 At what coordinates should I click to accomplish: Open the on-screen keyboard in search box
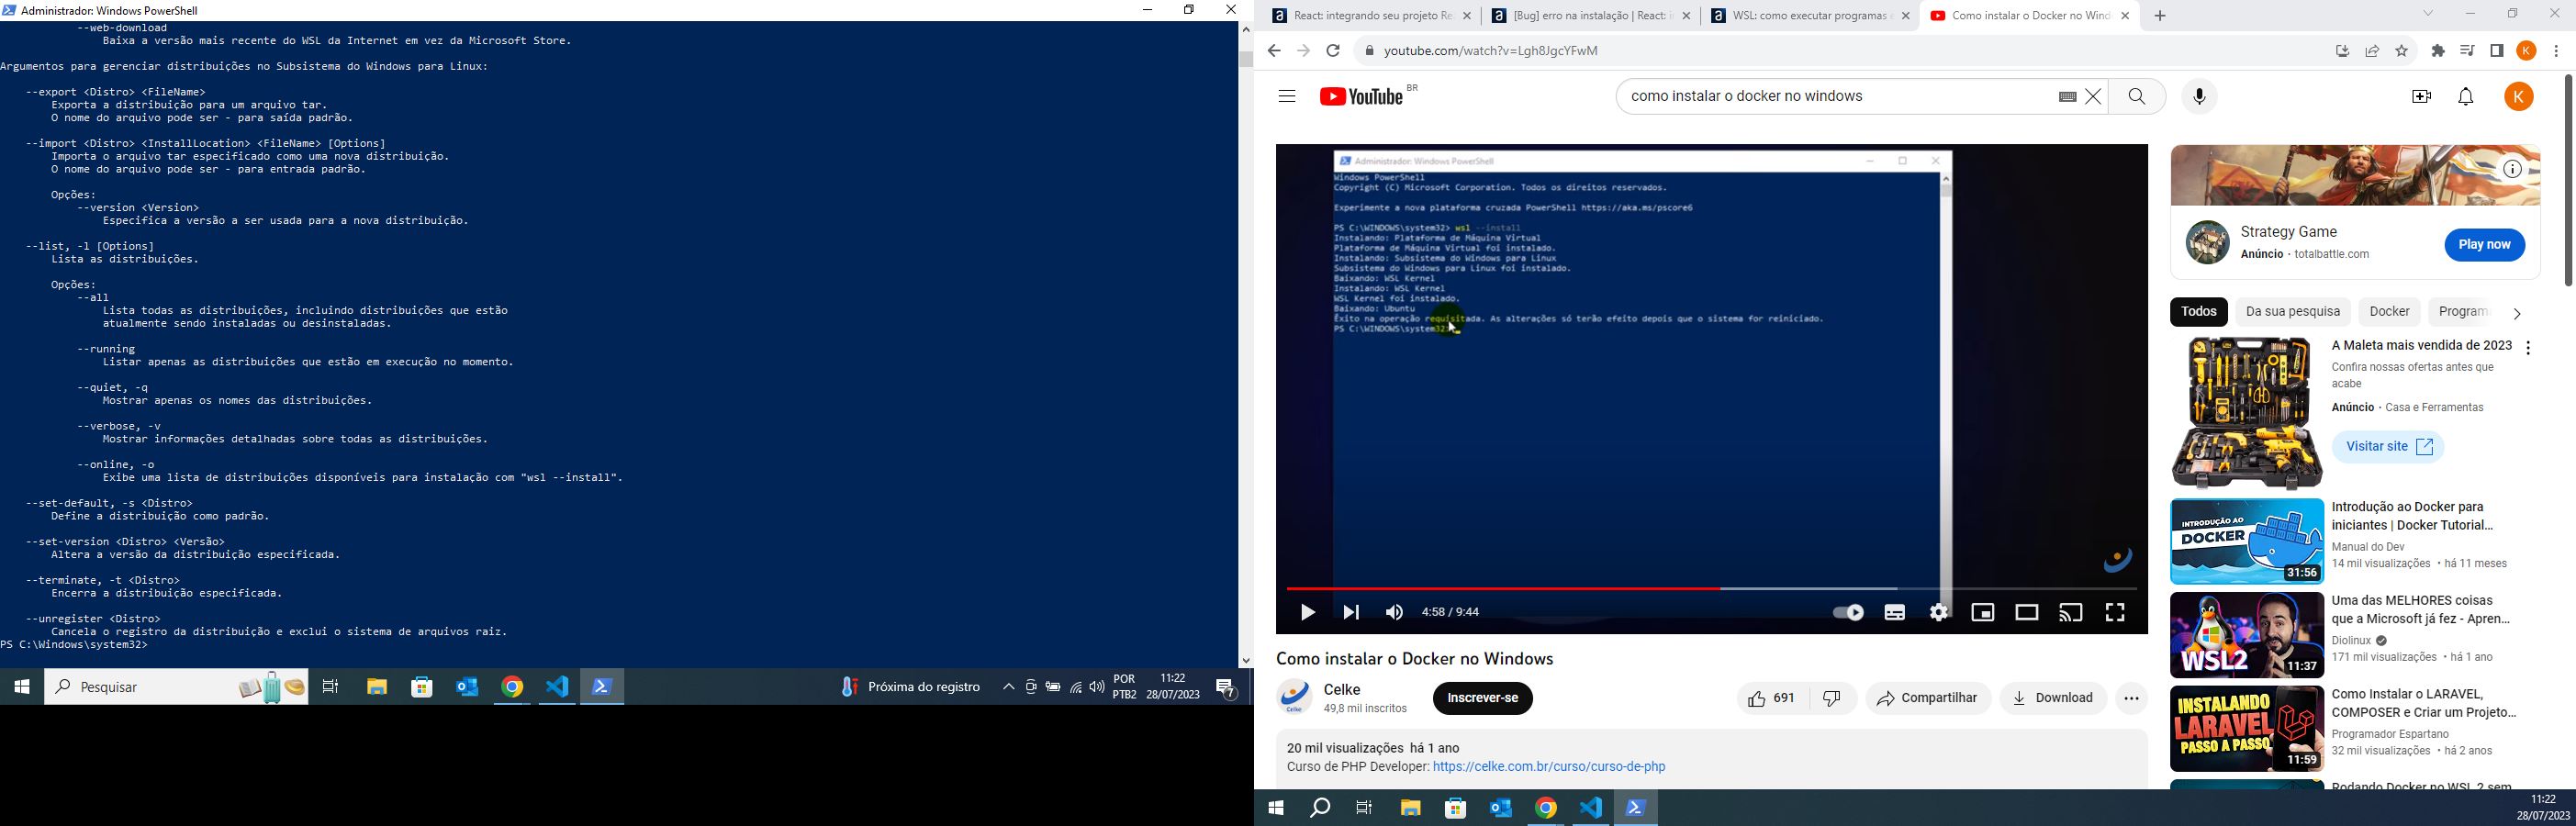[2067, 97]
